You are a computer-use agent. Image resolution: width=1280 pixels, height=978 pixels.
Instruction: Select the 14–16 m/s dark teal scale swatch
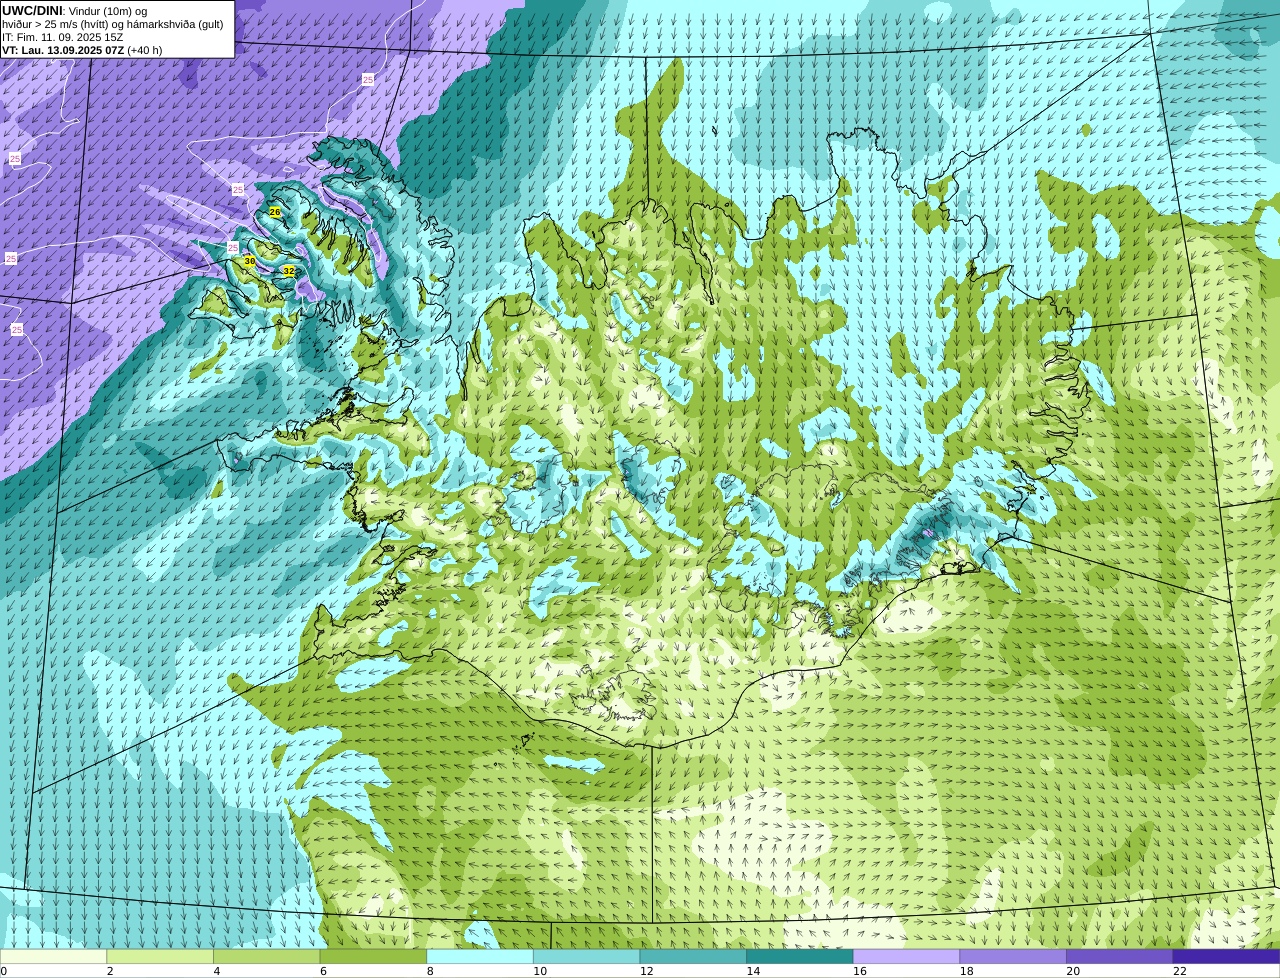[x=800, y=956]
